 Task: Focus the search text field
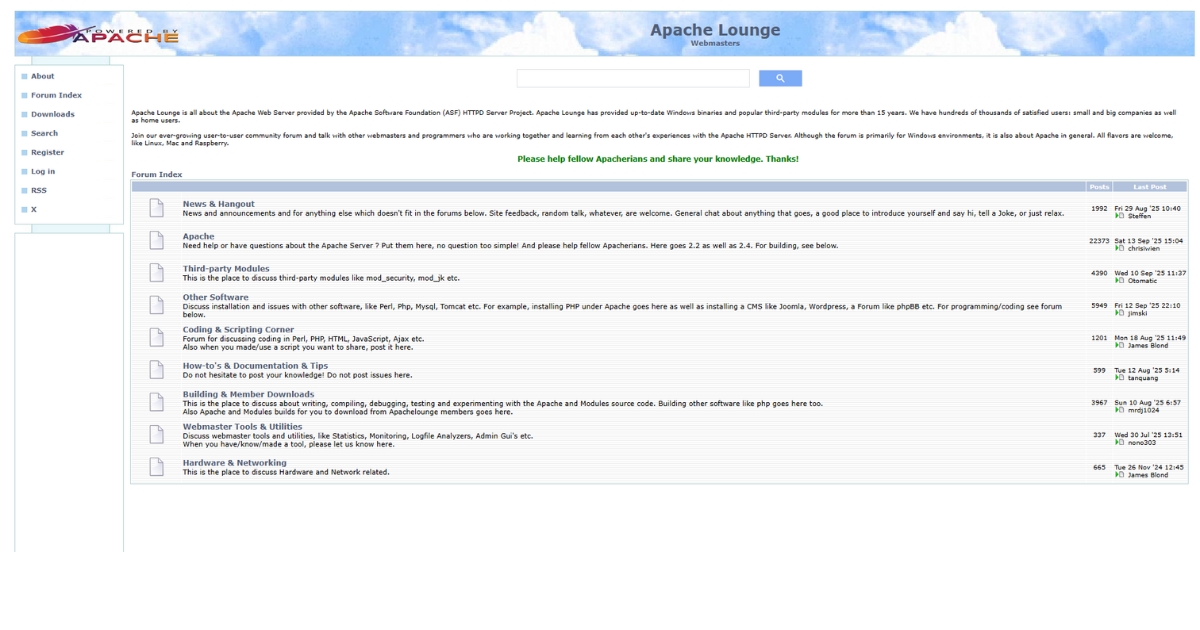coord(632,78)
